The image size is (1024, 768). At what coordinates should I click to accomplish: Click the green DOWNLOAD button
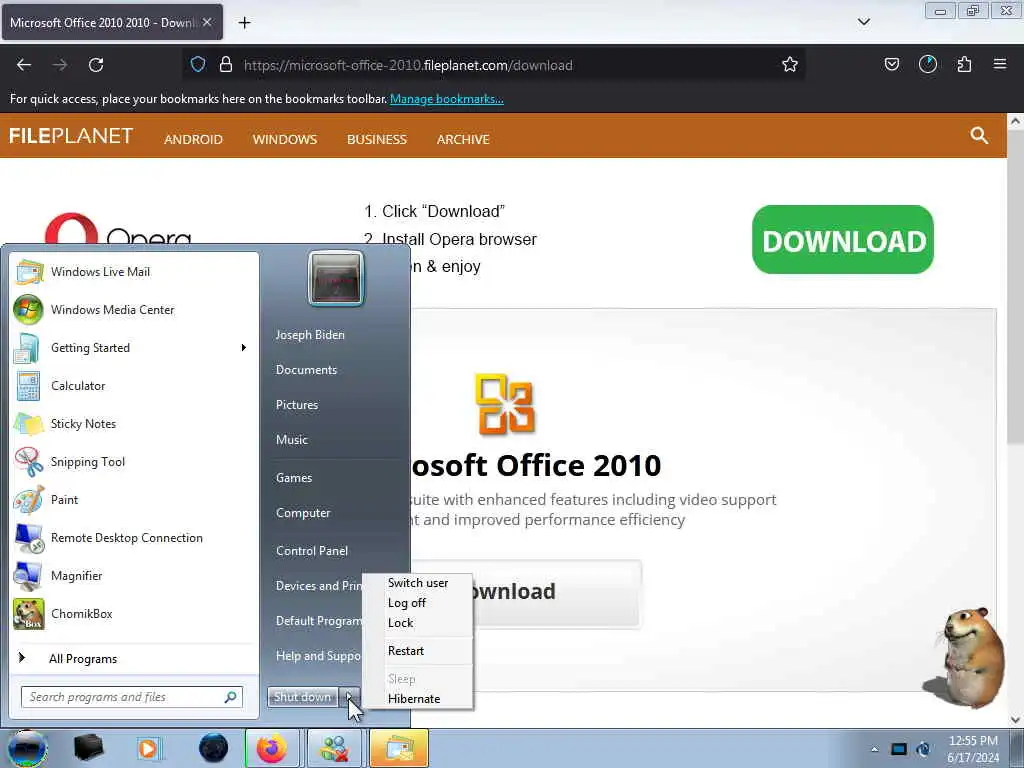tap(842, 240)
